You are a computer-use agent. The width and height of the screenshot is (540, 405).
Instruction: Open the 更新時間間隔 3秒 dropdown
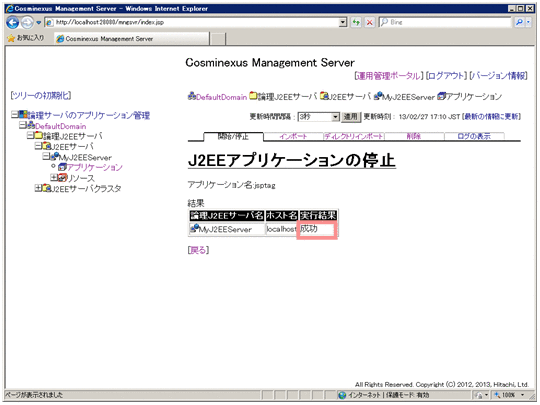pyautogui.click(x=319, y=117)
